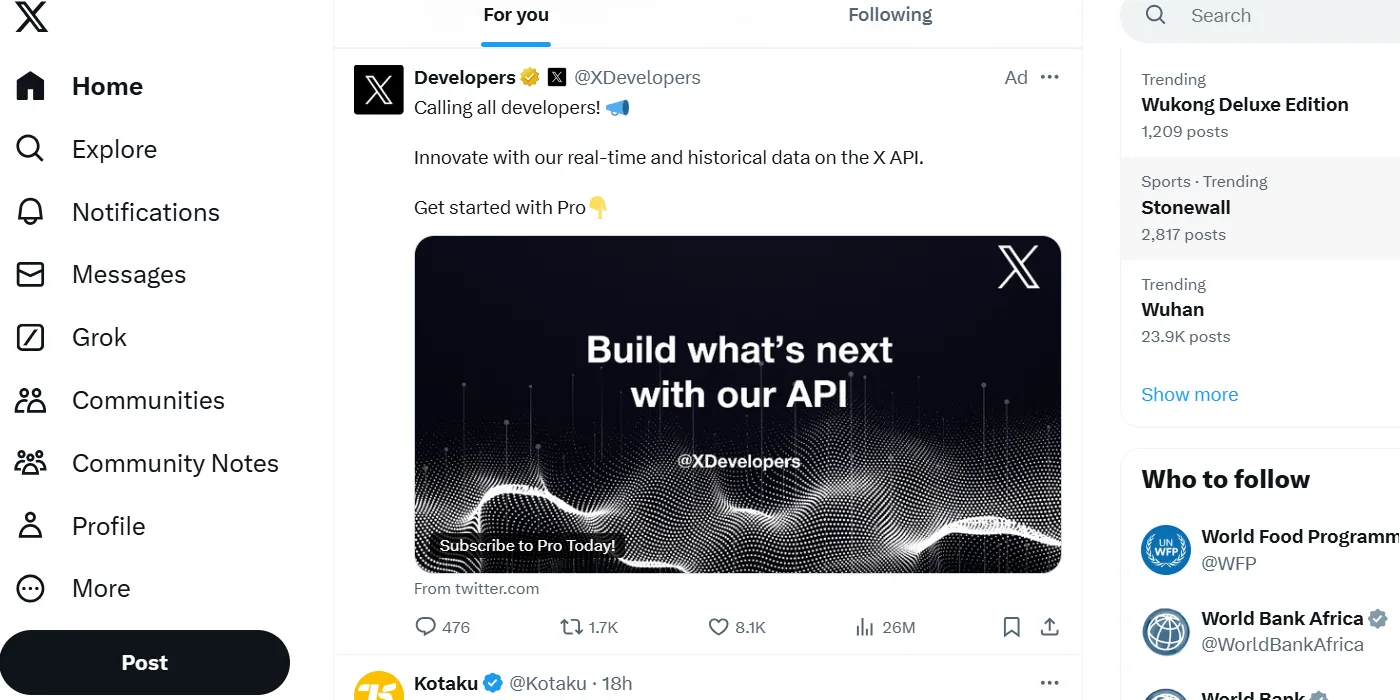Reply to the Developers post
The height and width of the screenshot is (700, 1400).
click(x=426, y=627)
